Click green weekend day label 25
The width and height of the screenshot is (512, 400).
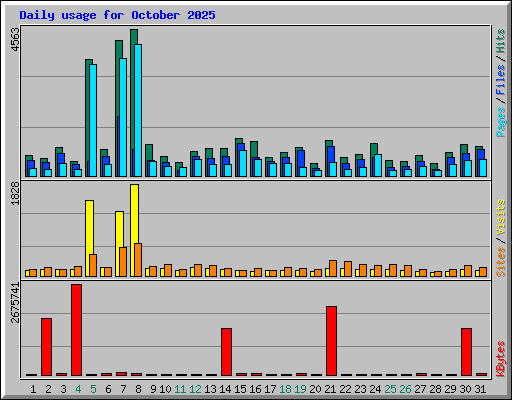point(390,389)
